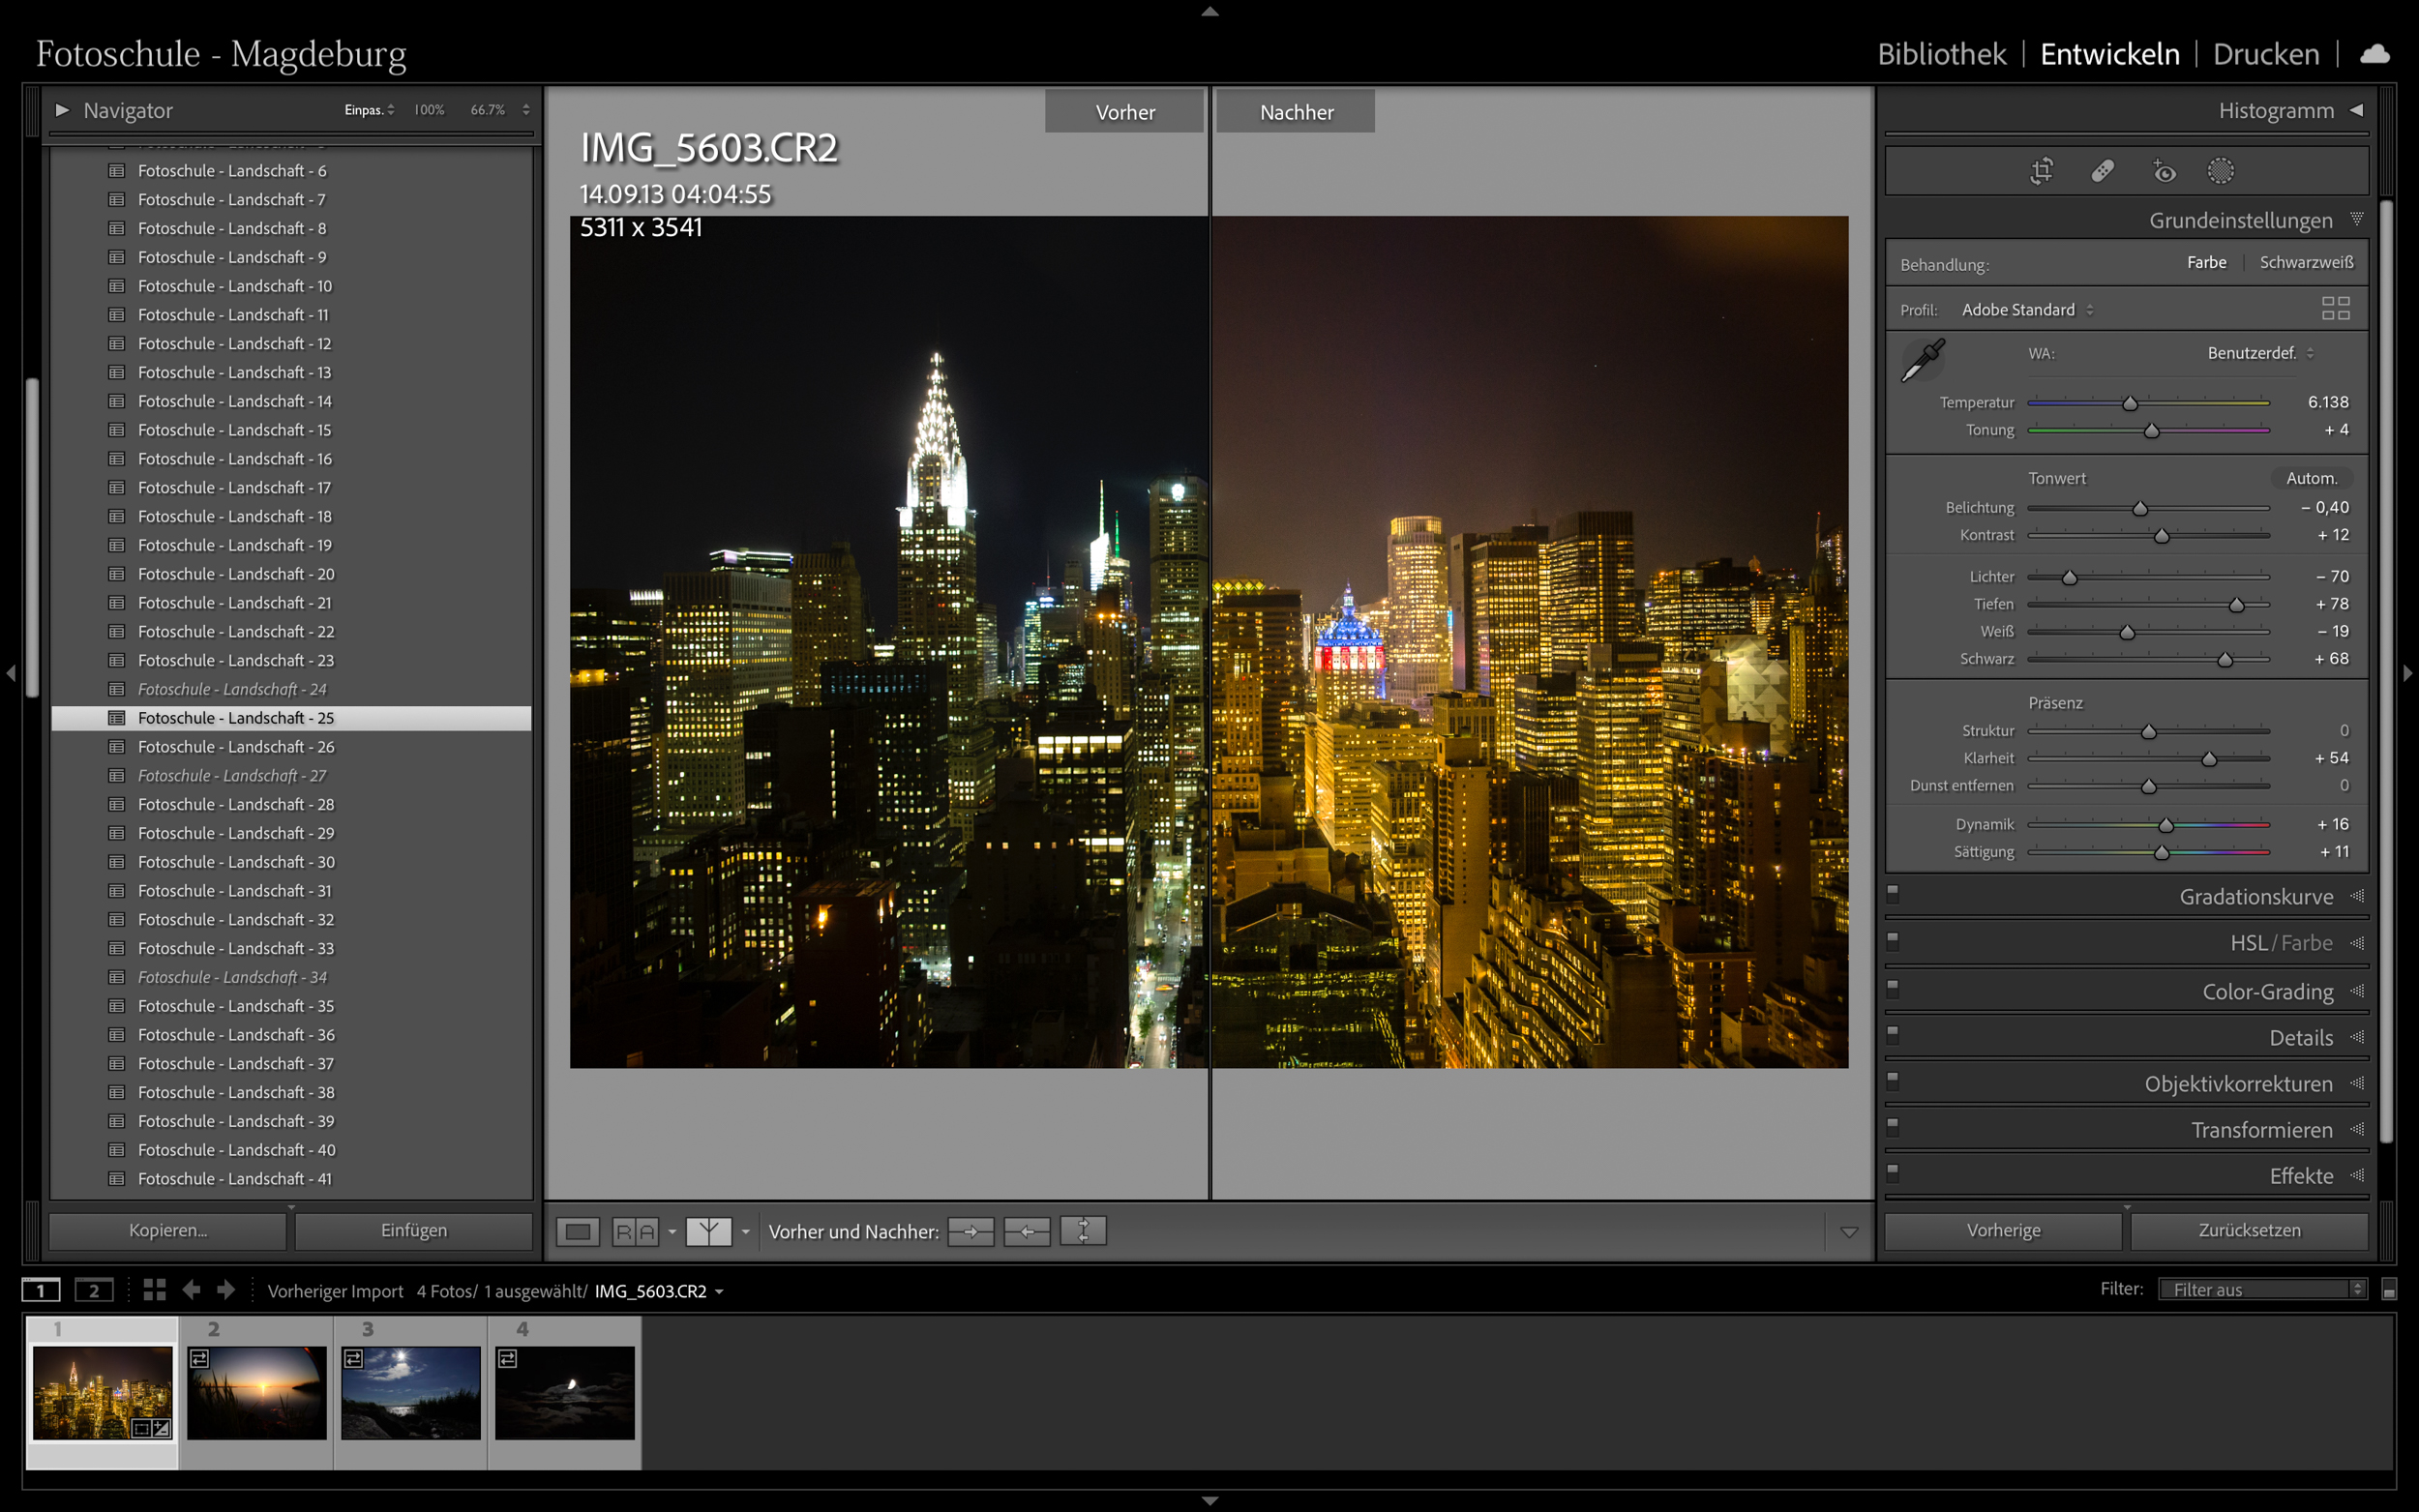Screen dimensions: 2419x1512
Task: Open cloud sync status icon
Action: point(2375,54)
